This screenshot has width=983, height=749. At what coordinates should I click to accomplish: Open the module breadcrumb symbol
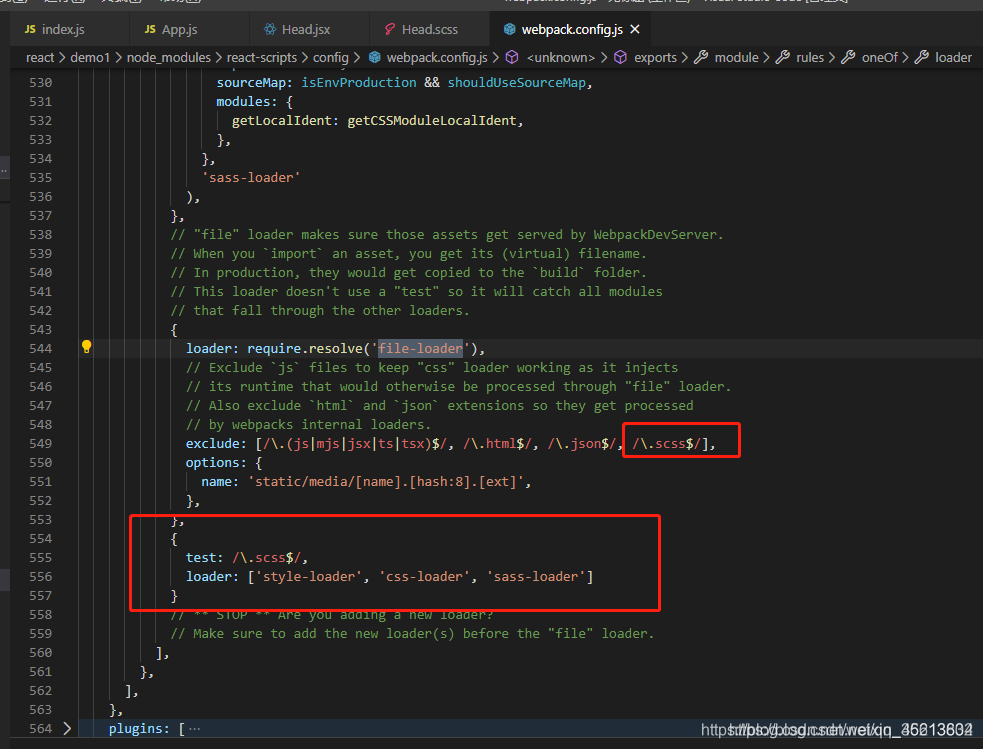click(x=737, y=58)
